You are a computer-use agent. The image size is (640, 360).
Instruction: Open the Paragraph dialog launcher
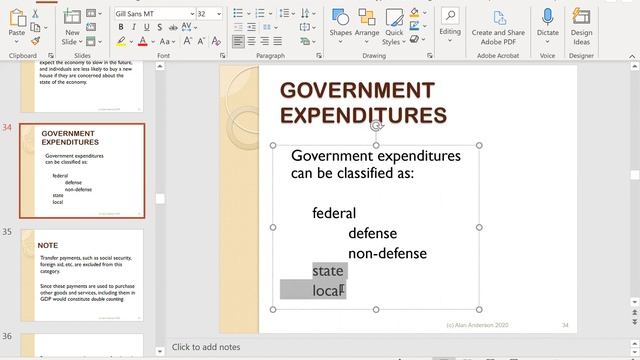pyautogui.click(x=319, y=56)
